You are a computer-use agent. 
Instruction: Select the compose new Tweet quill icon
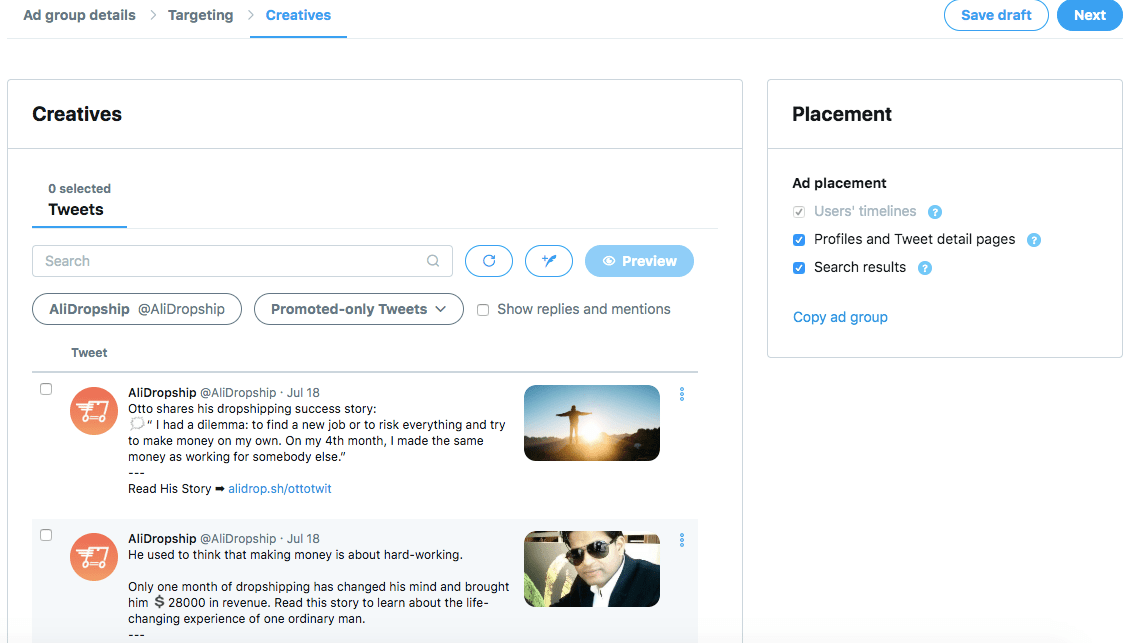click(548, 260)
